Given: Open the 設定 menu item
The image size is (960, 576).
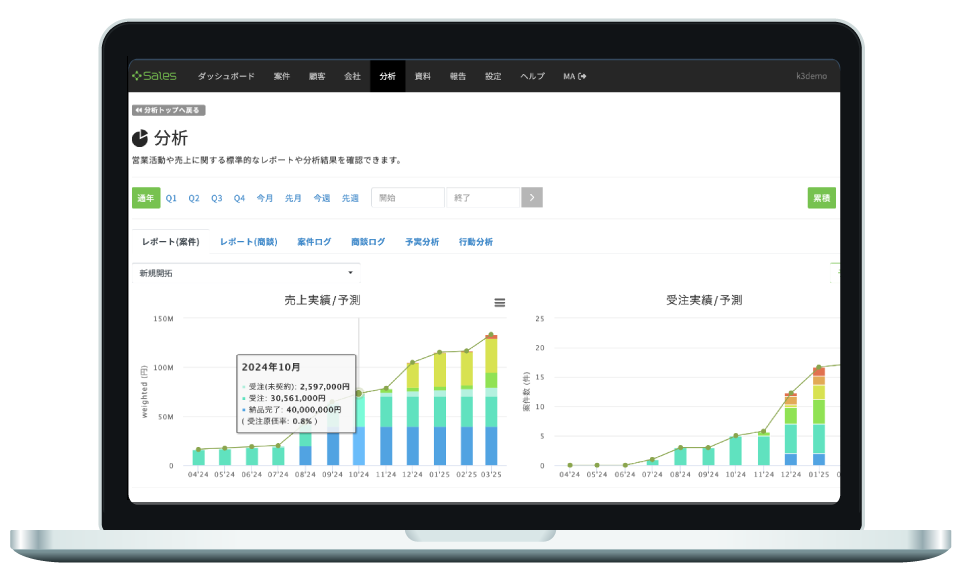Looking at the screenshot, I should [x=493, y=76].
